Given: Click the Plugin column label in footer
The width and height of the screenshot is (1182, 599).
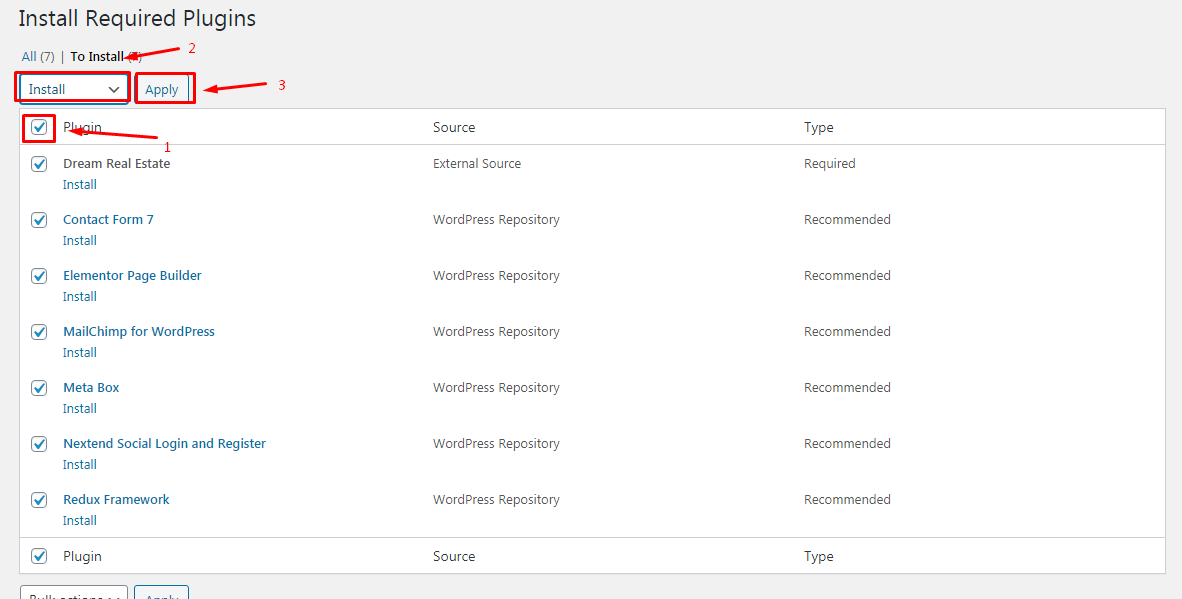Looking at the screenshot, I should [x=82, y=556].
